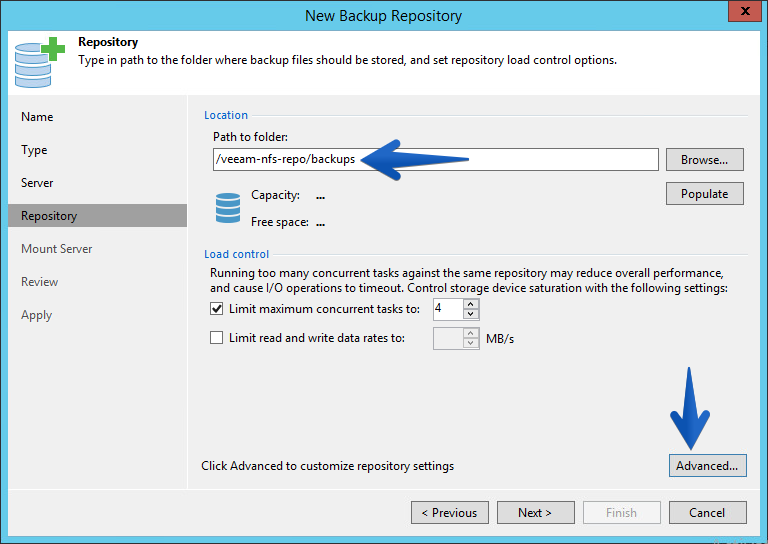768x544 pixels.
Task: Click the blue storage disk icon beside Capacity
Action: click(x=228, y=208)
